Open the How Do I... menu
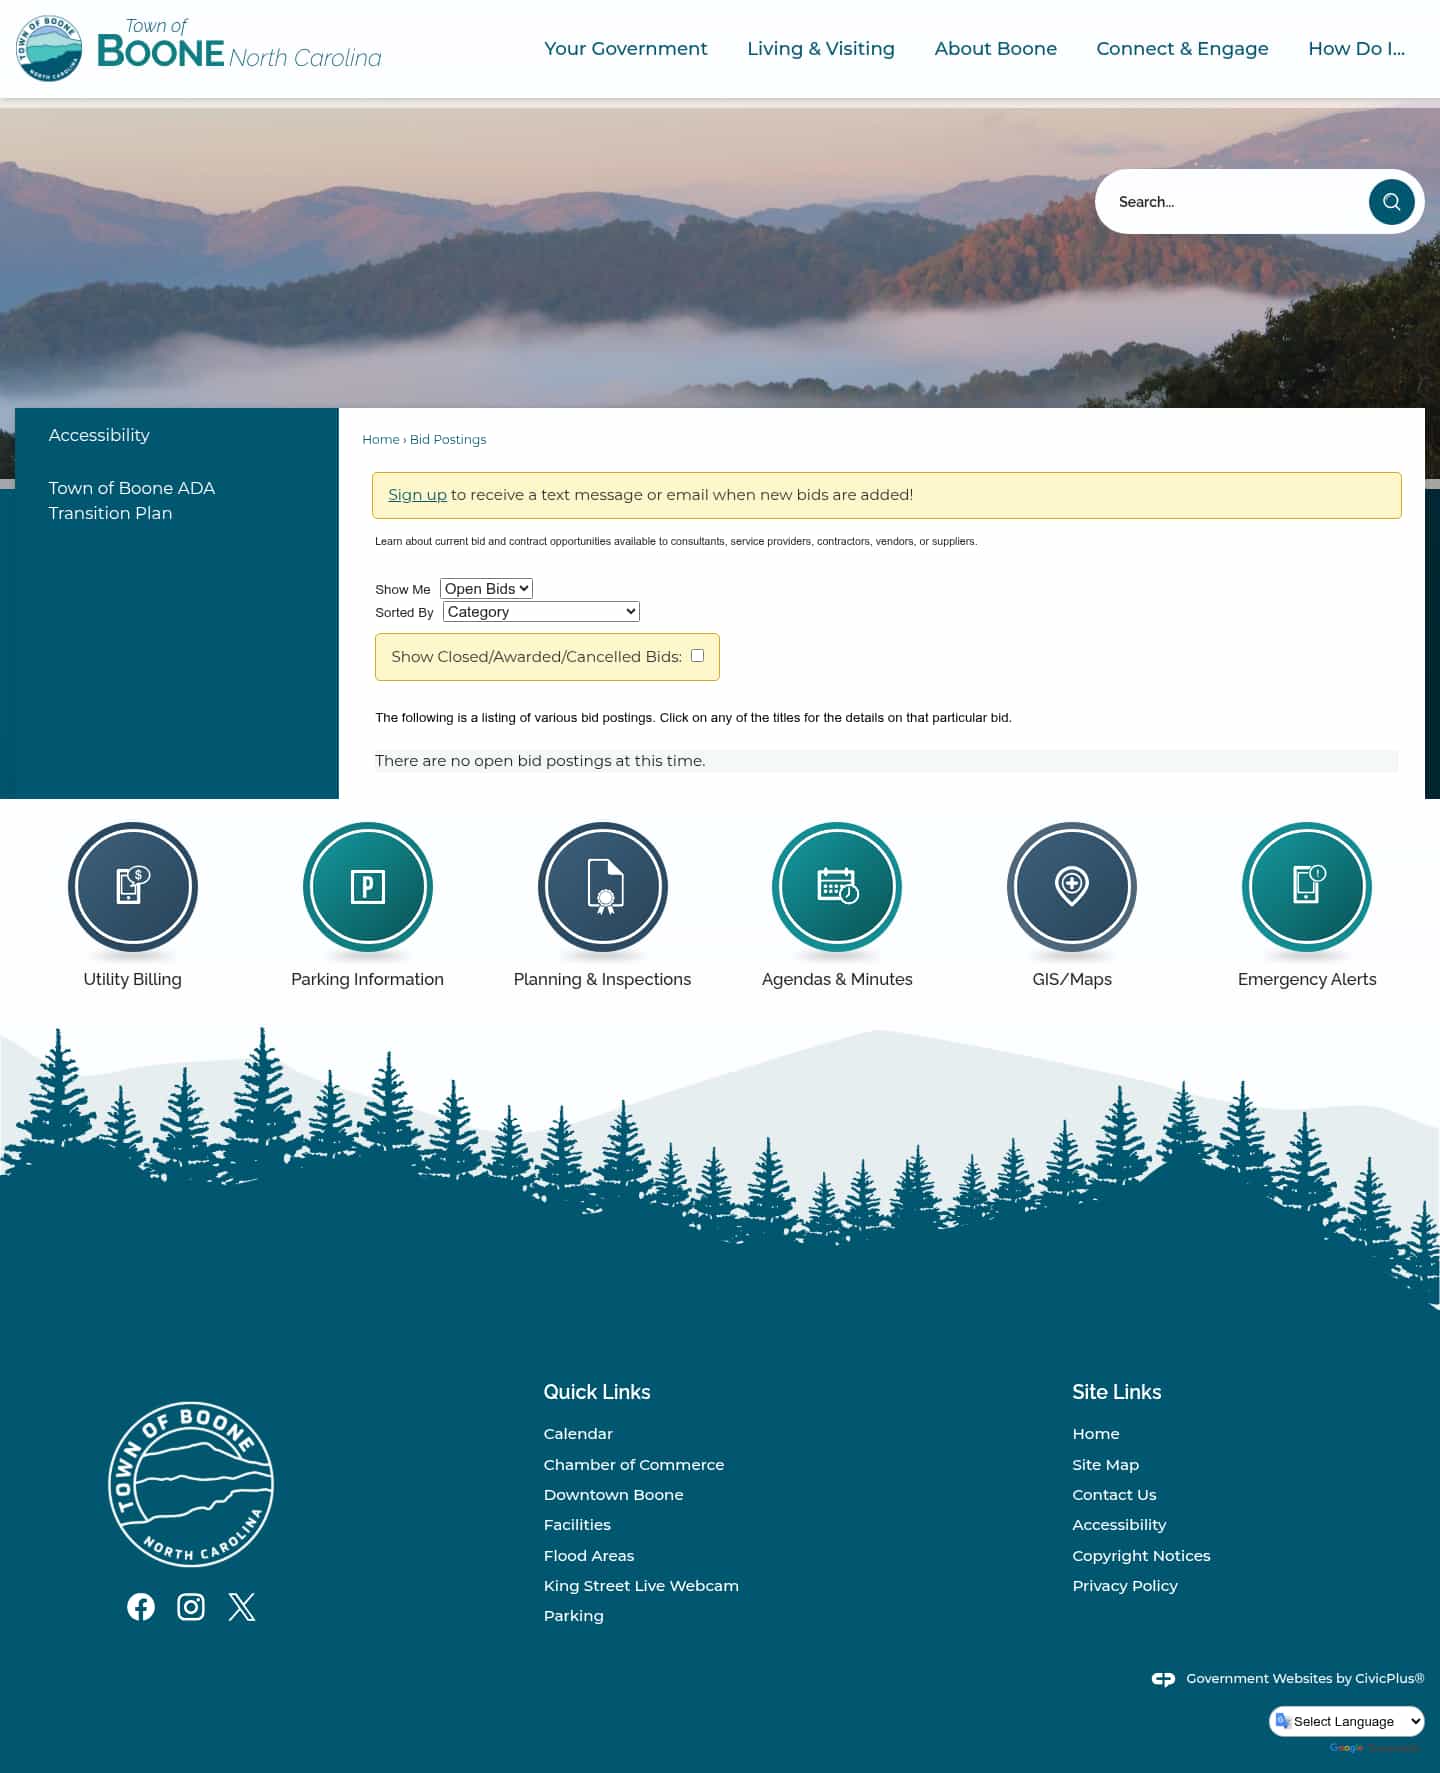 (x=1356, y=48)
